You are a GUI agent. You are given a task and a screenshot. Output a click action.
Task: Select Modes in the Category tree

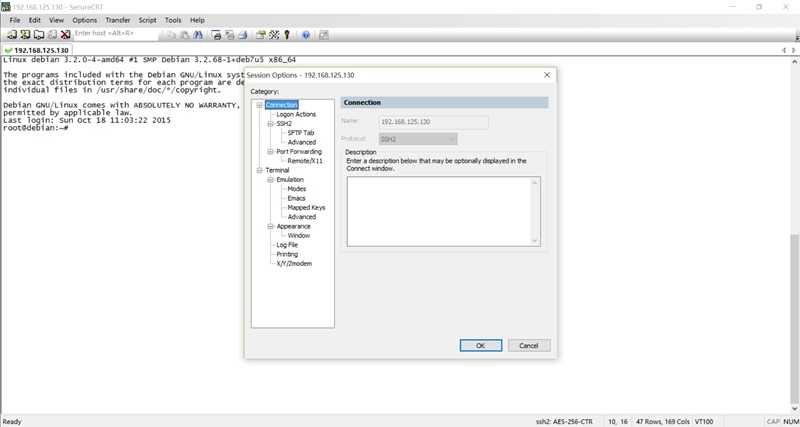297,189
